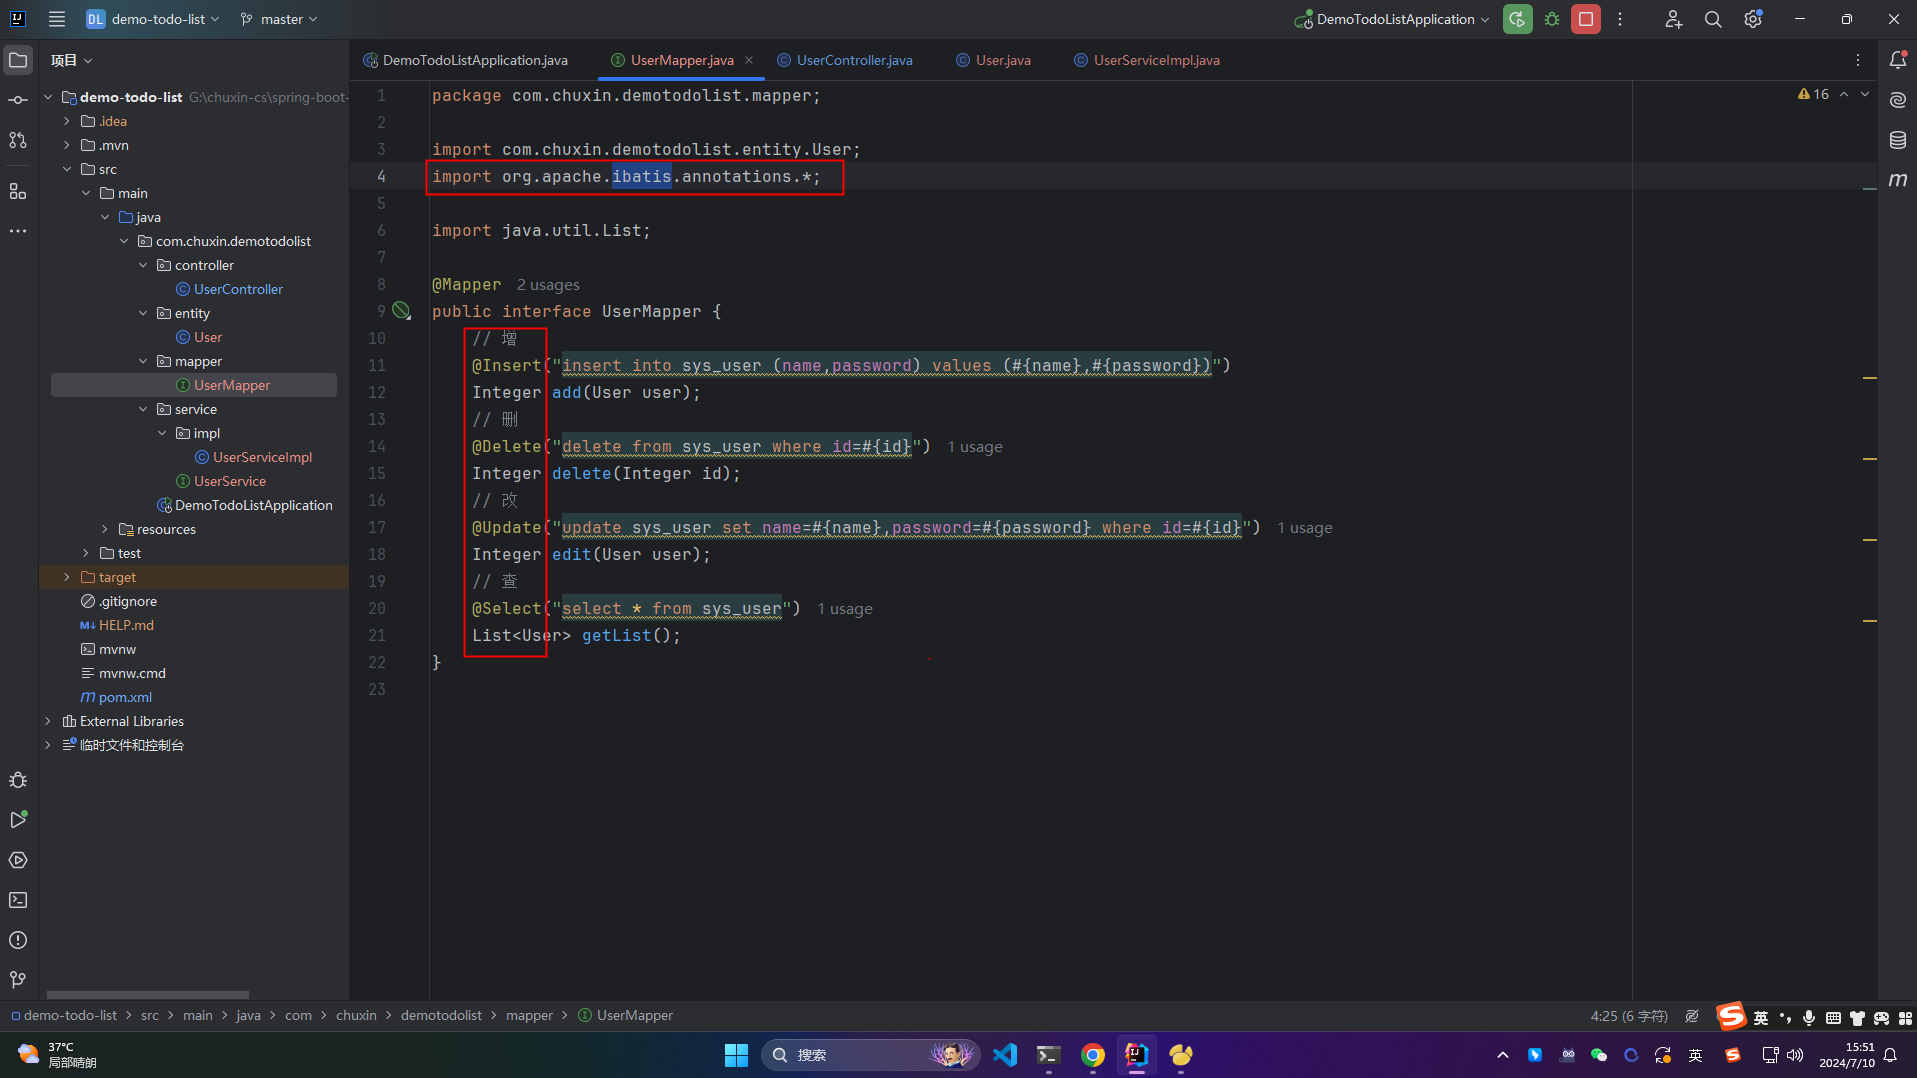Image resolution: width=1917 pixels, height=1078 pixels.
Task: Expand the .idea folder
Action: [x=67, y=121]
